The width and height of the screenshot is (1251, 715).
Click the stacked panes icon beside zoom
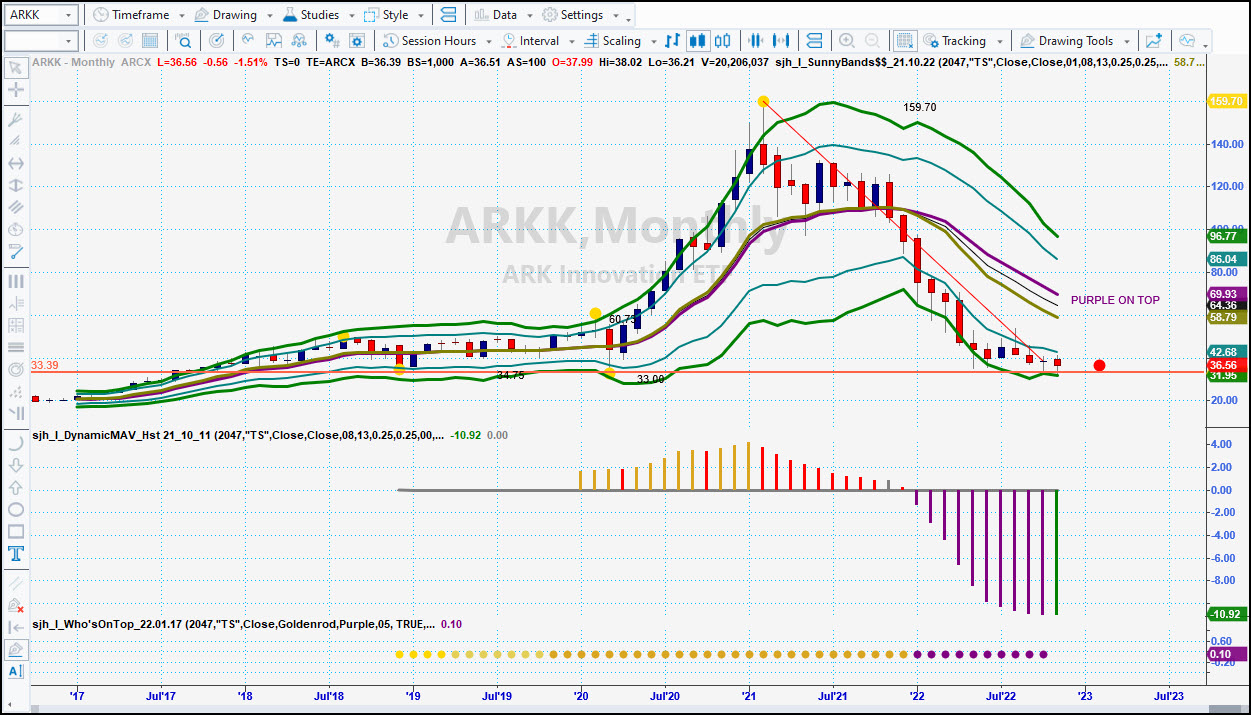point(814,41)
